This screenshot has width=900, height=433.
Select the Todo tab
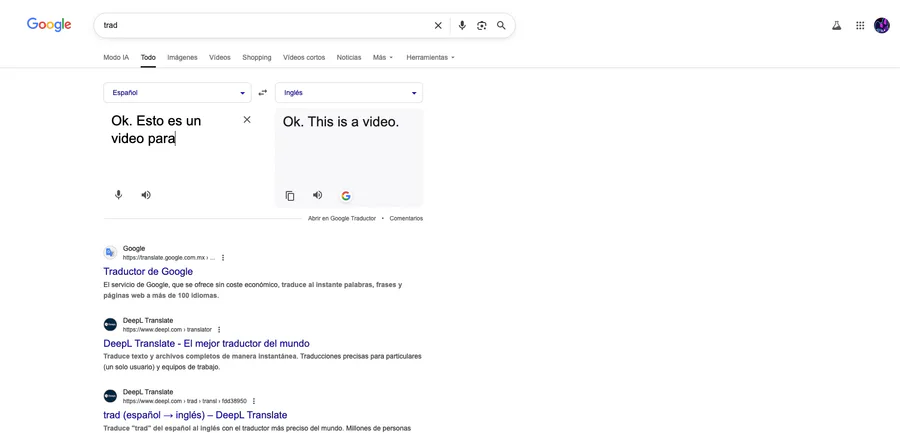click(x=148, y=57)
